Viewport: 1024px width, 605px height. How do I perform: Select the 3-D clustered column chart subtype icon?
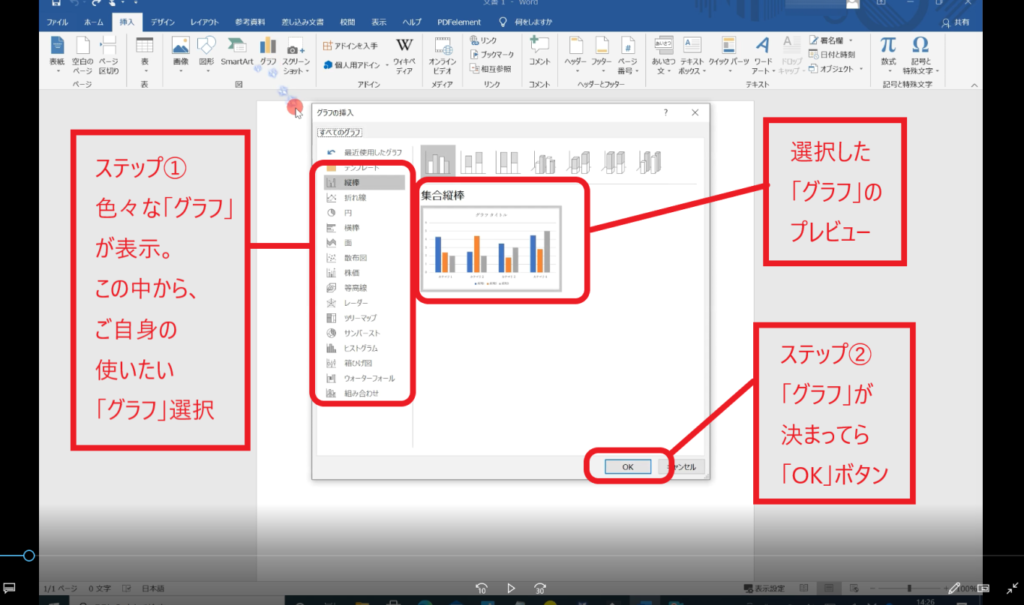coord(545,160)
